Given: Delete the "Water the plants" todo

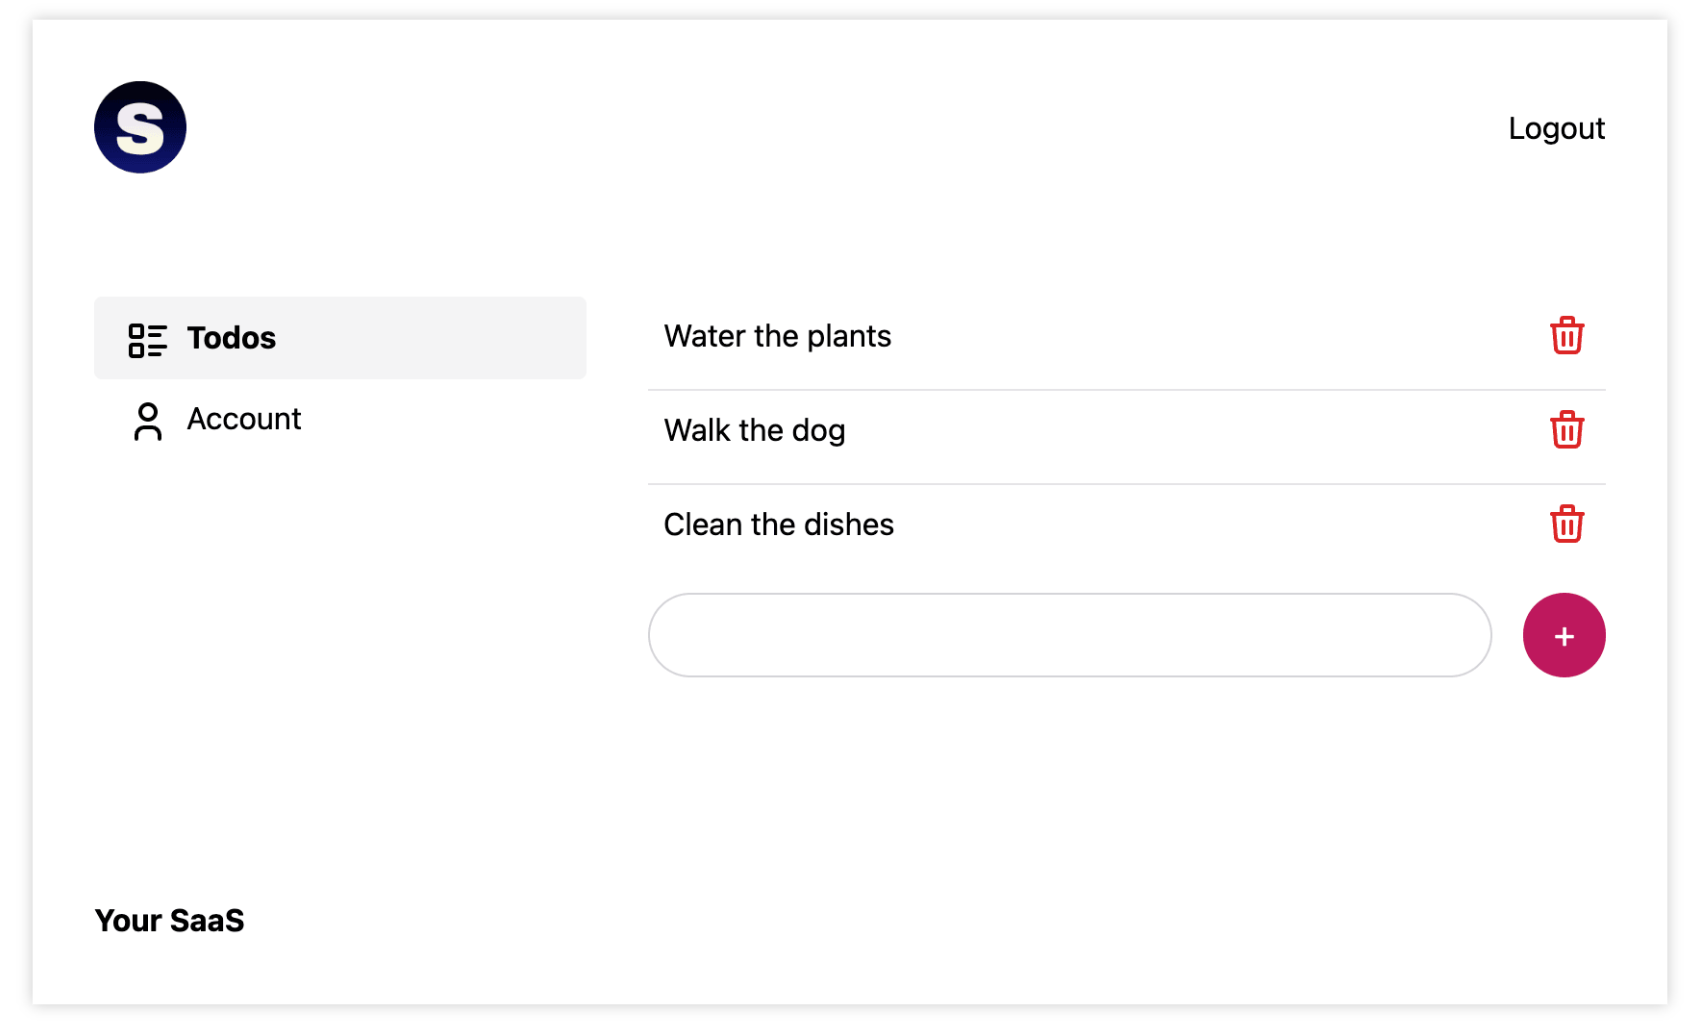Looking at the screenshot, I should click(x=1566, y=336).
